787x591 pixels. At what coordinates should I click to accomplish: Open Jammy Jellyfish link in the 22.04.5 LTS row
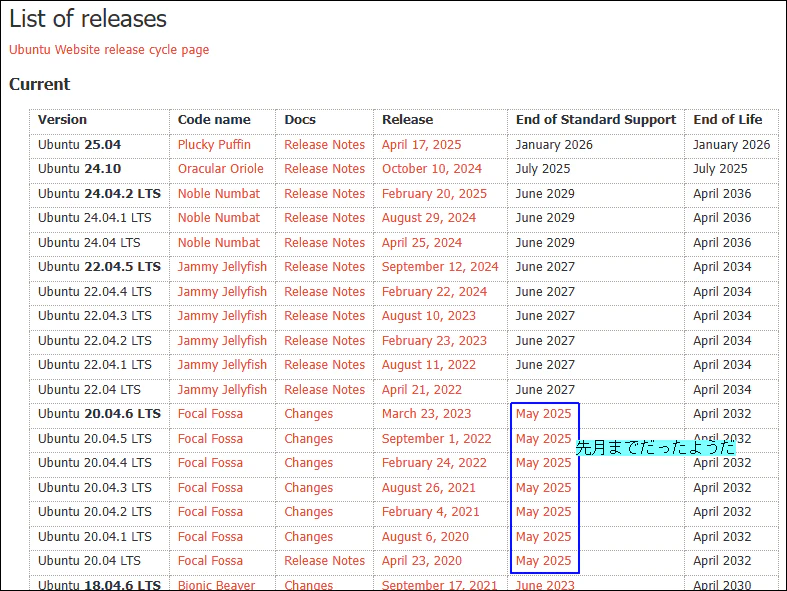point(222,267)
